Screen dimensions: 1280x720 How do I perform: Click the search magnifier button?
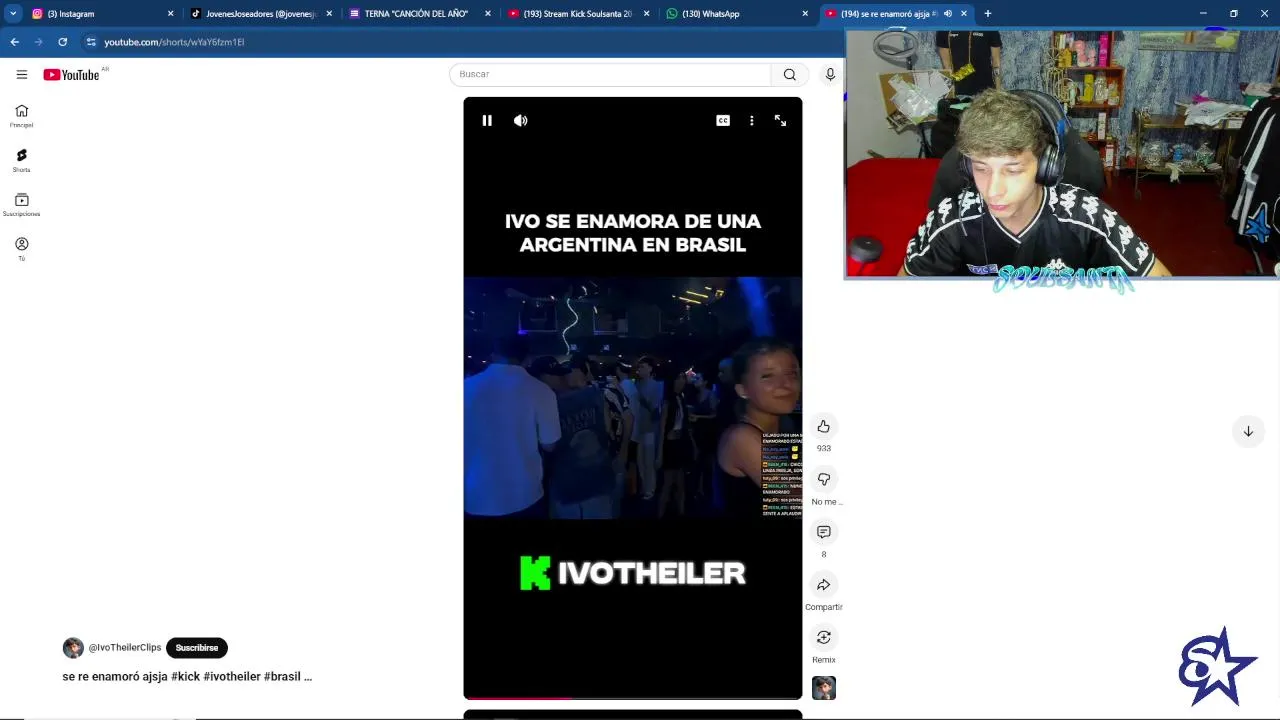pos(790,74)
